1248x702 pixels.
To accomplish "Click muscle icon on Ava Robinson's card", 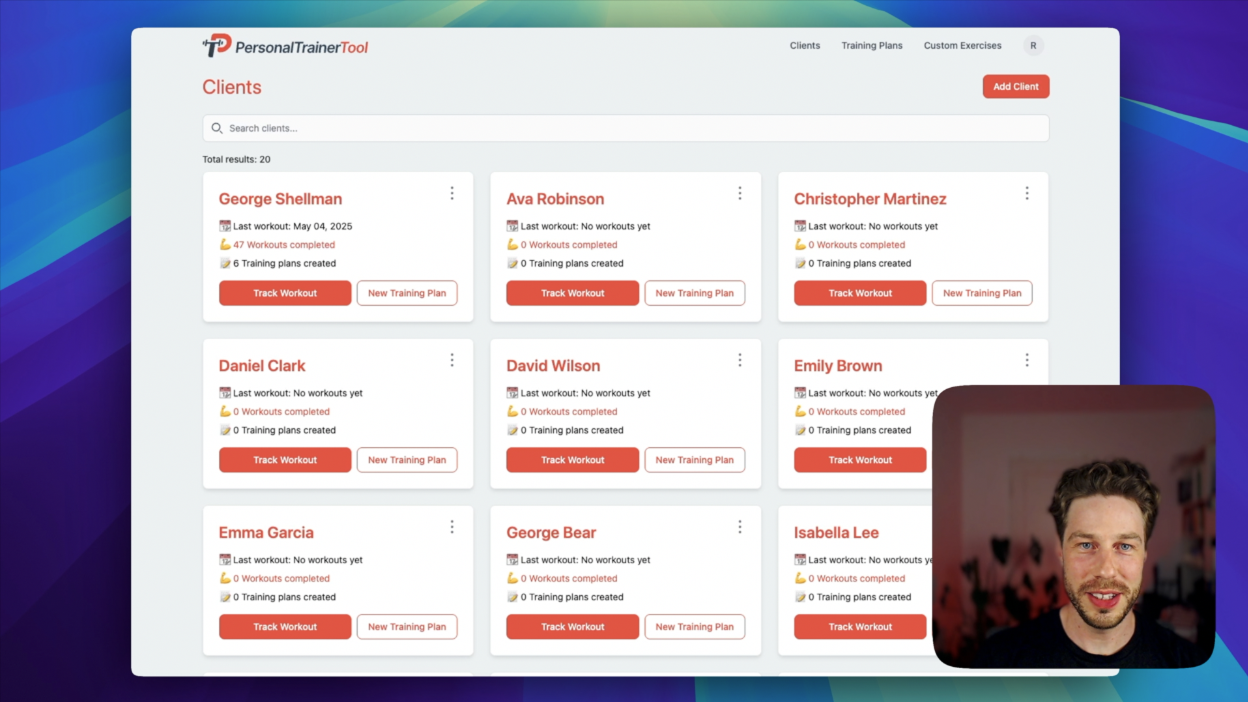I will pyautogui.click(x=512, y=245).
